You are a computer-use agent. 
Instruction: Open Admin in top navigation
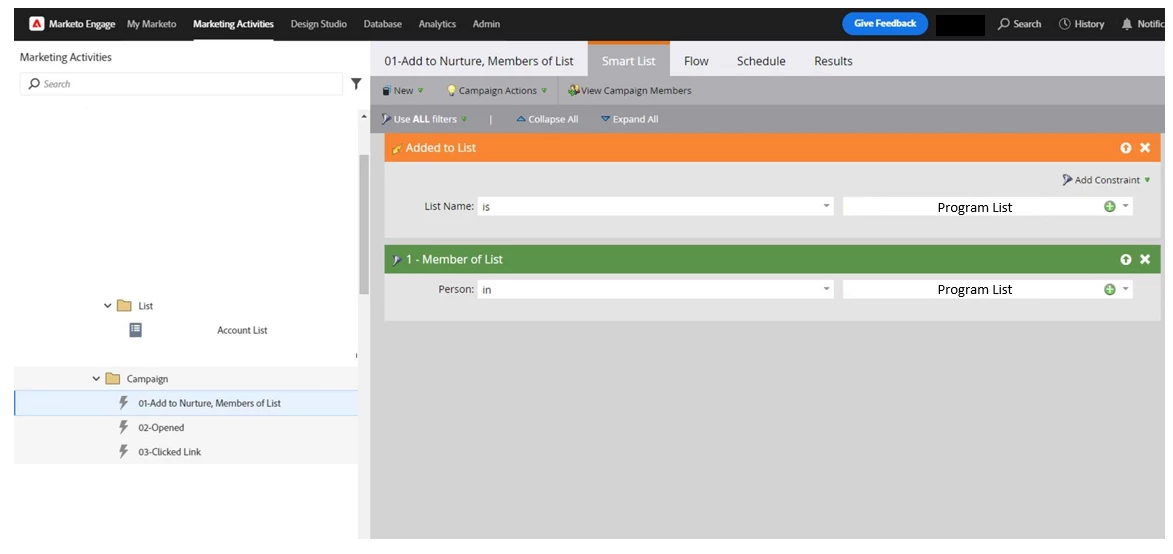pyautogui.click(x=486, y=24)
